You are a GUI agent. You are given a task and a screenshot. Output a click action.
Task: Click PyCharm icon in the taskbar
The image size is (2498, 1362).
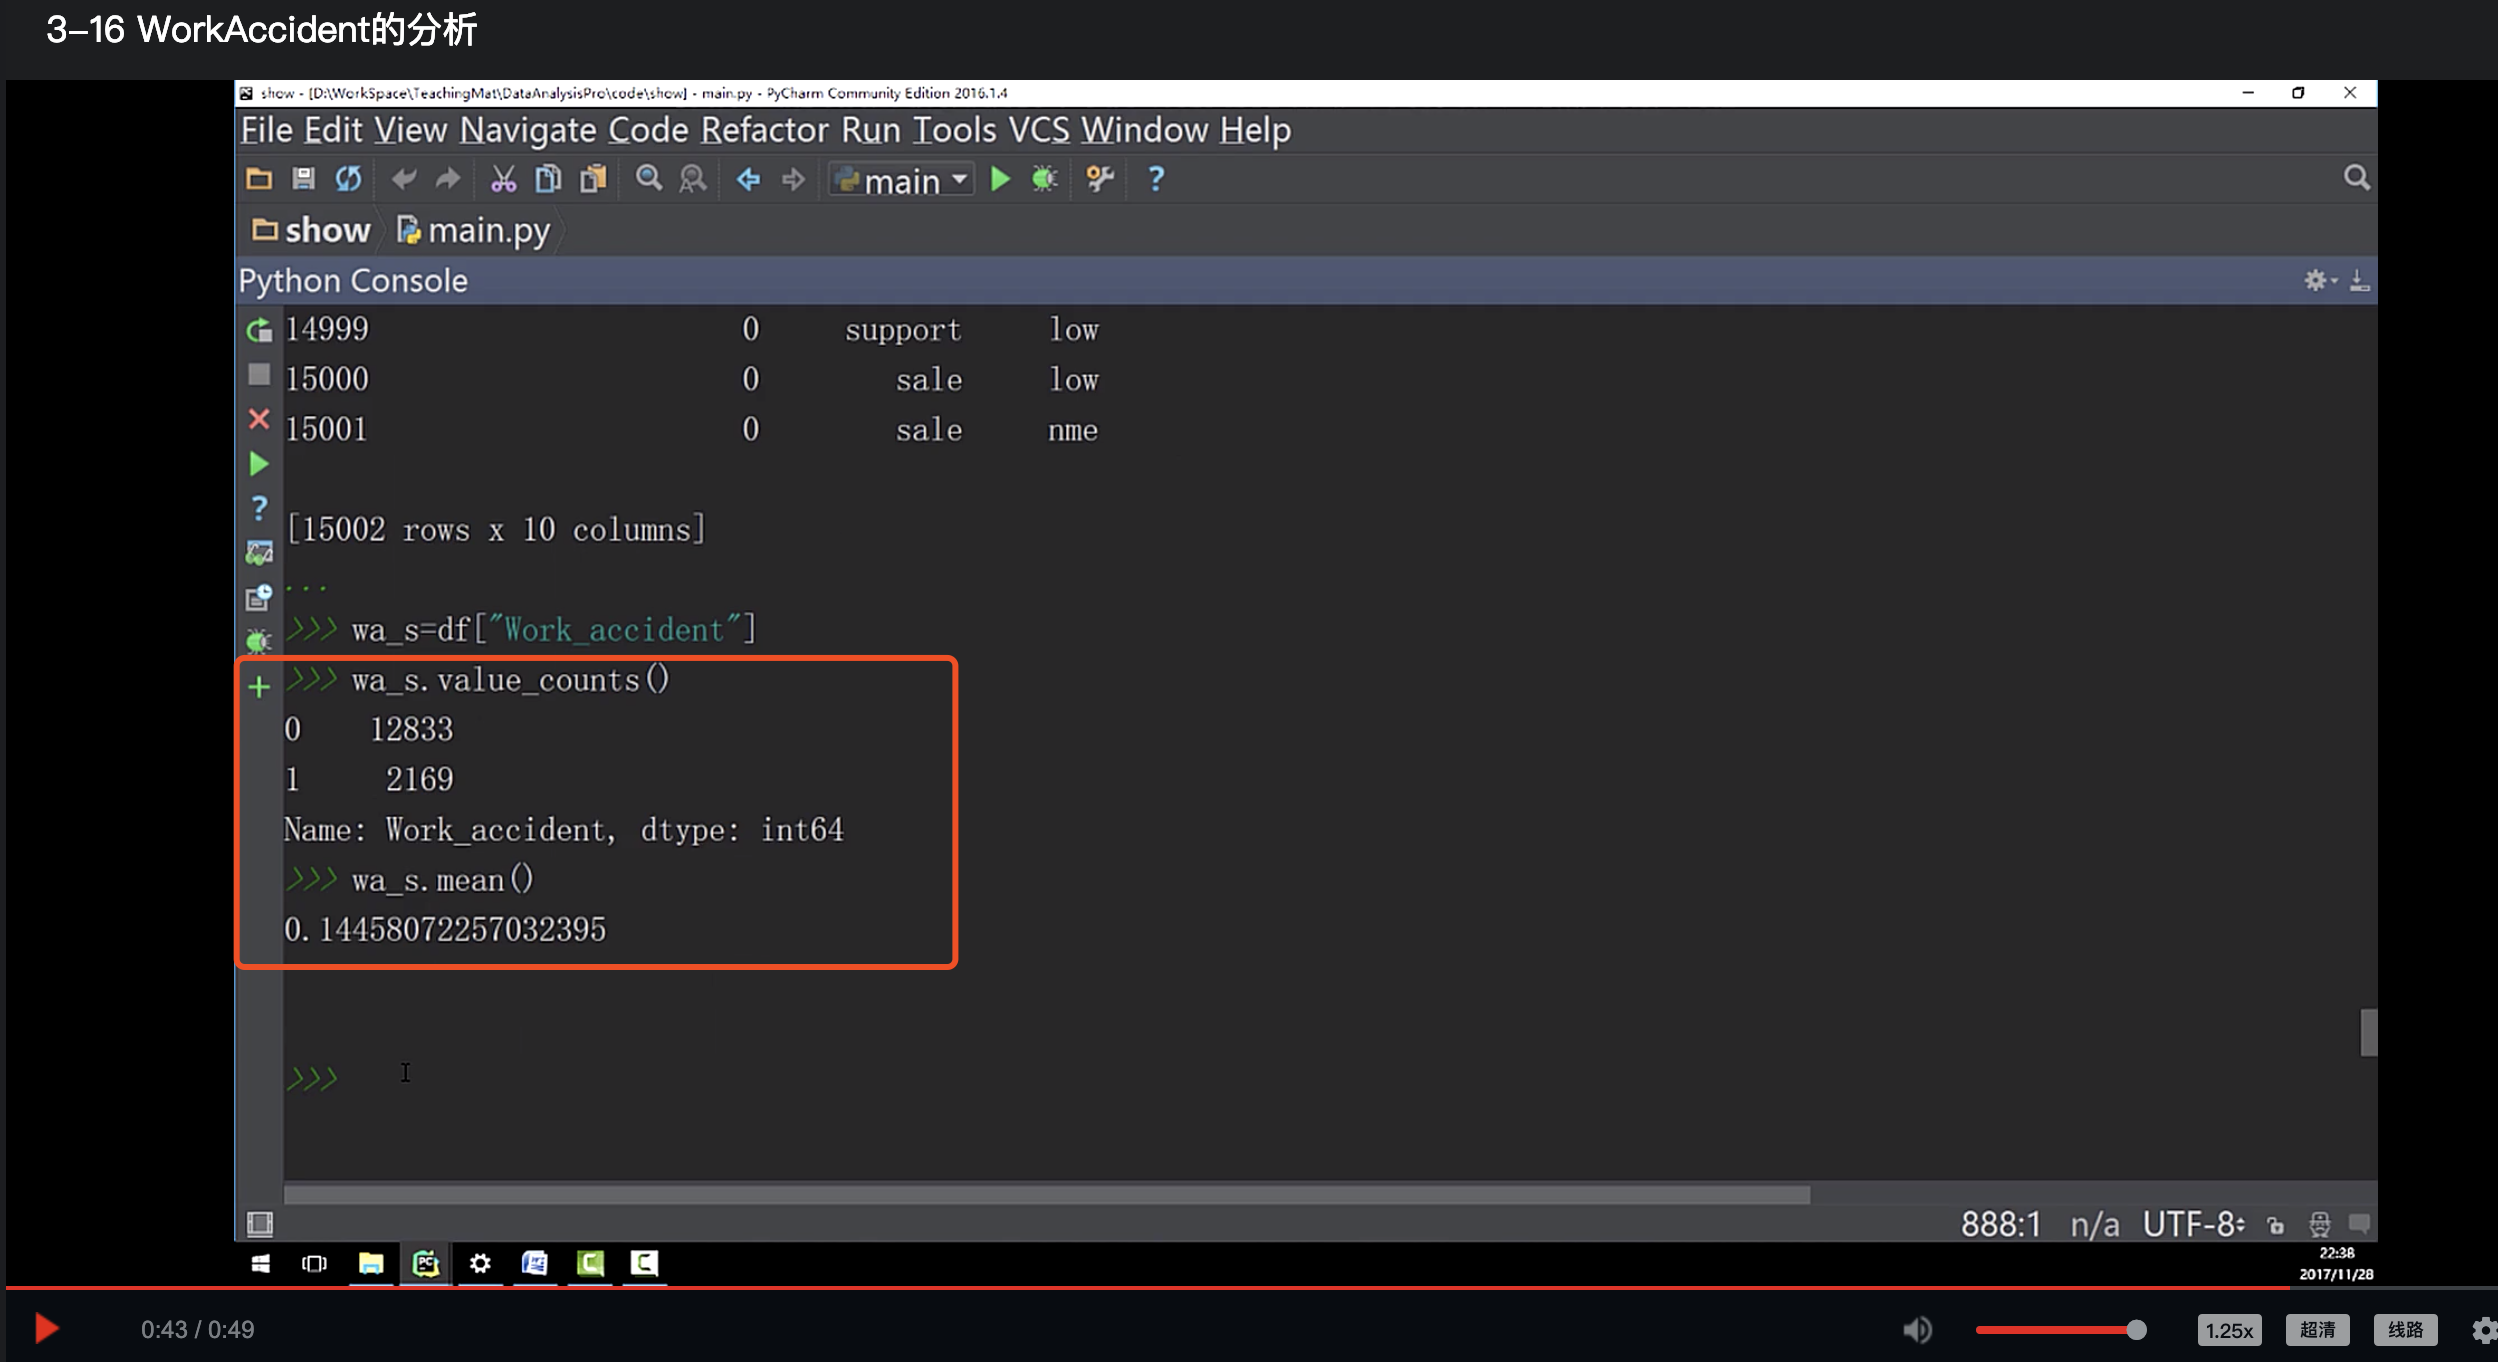(426, 1264)
